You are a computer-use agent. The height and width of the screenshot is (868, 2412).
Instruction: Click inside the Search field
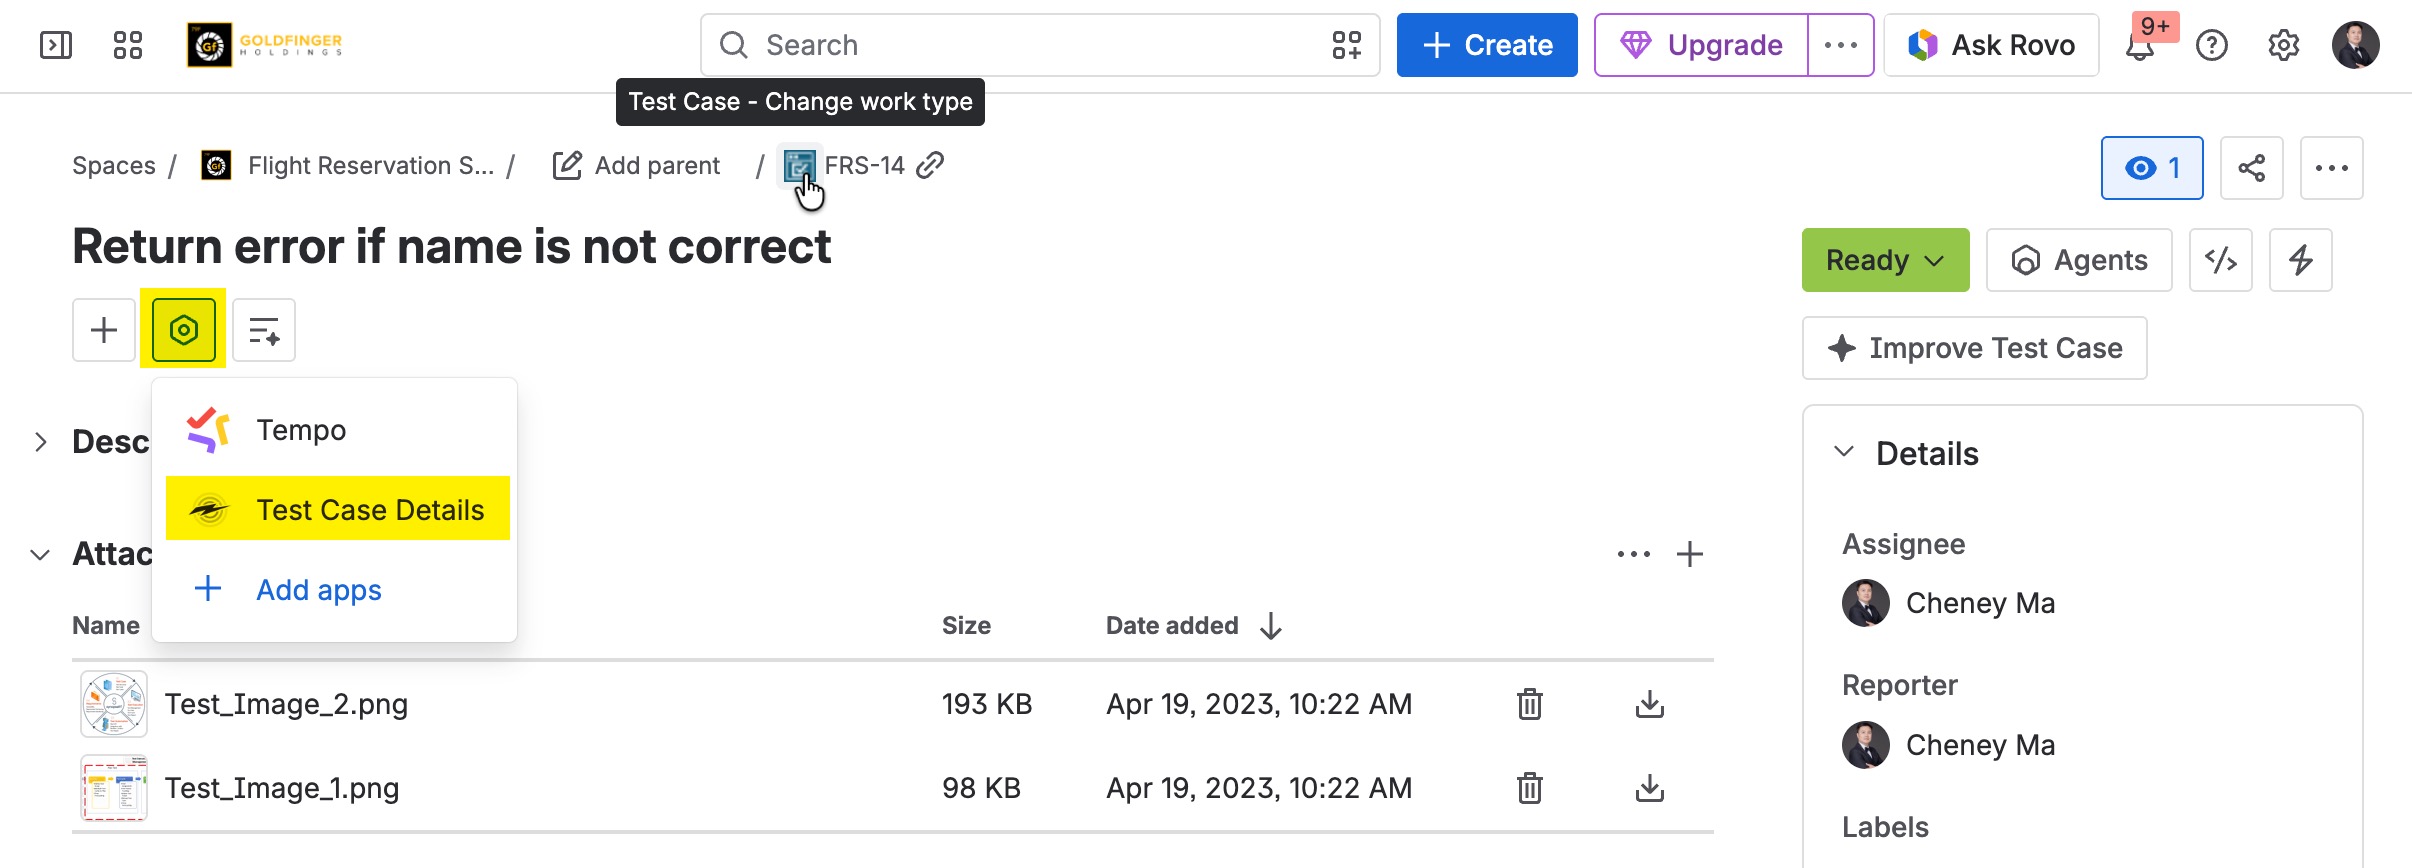[x=1040, y=45]
